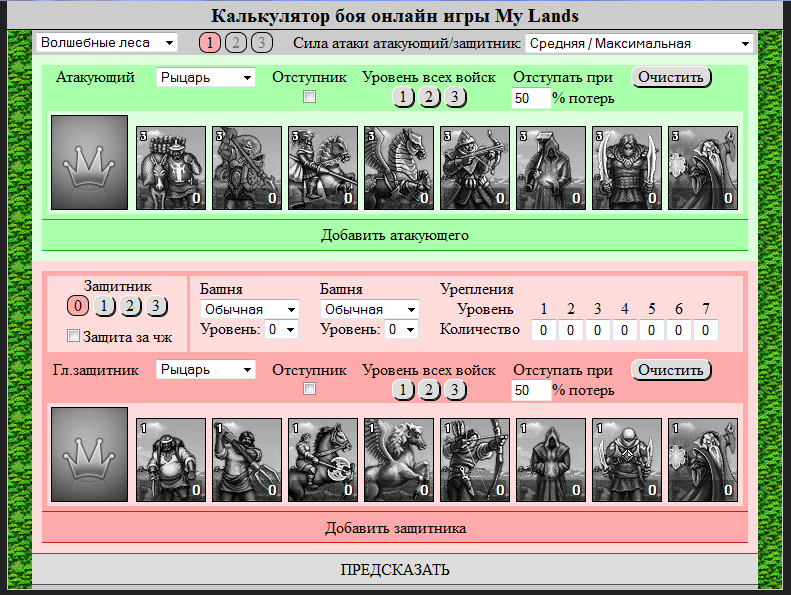Click defender bearded mage unit
The image size is (791, 595).
(x=703, y=460)
